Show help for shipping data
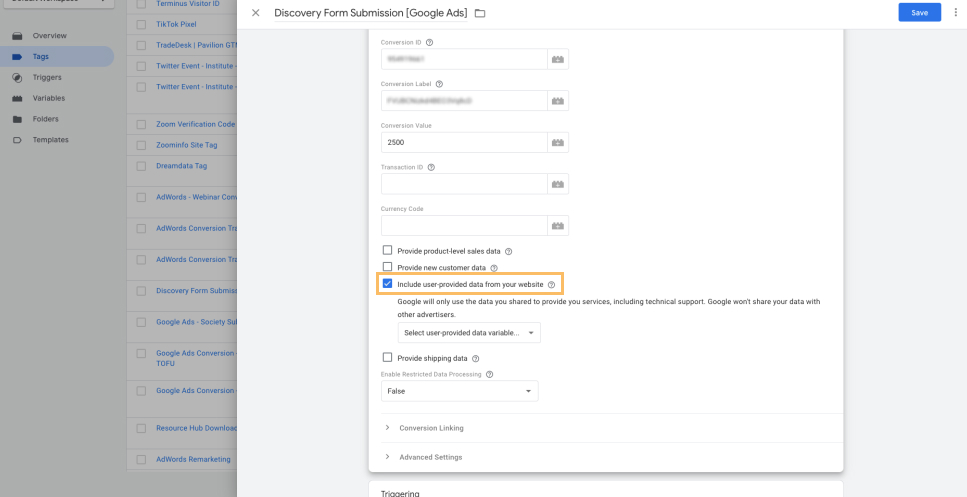This screenshot has height=497, width=967. 475,358
